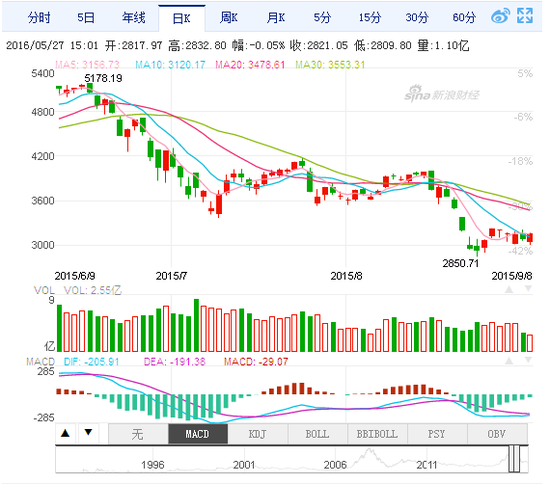Select 无 indicator option
Image resolution: width=550 pixels, height=484 pixels.
138,434
